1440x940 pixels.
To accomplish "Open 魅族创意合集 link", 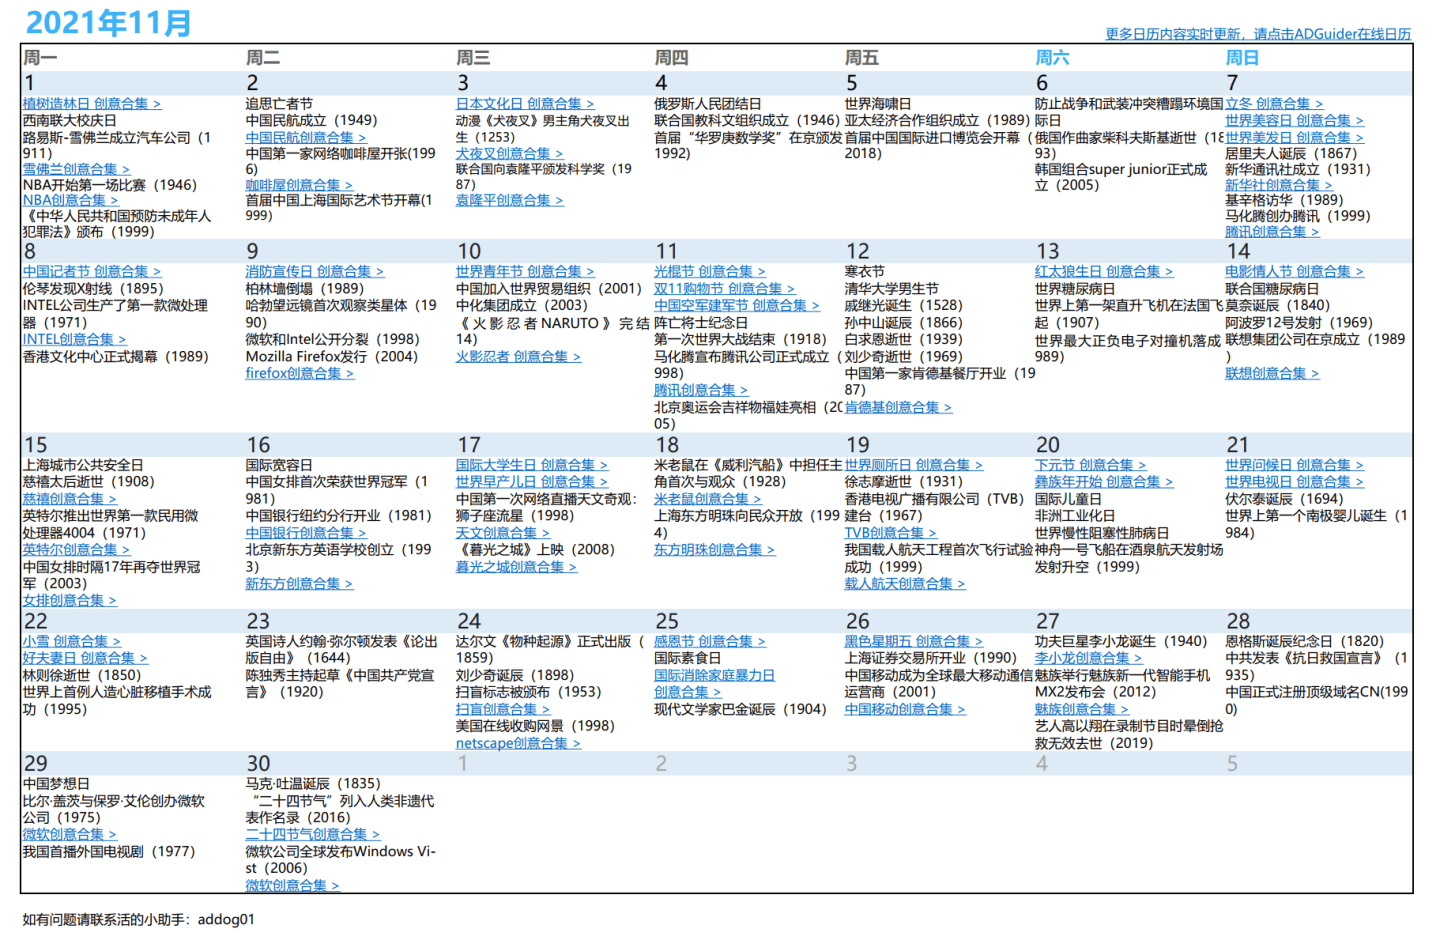I will [1082, 710].
